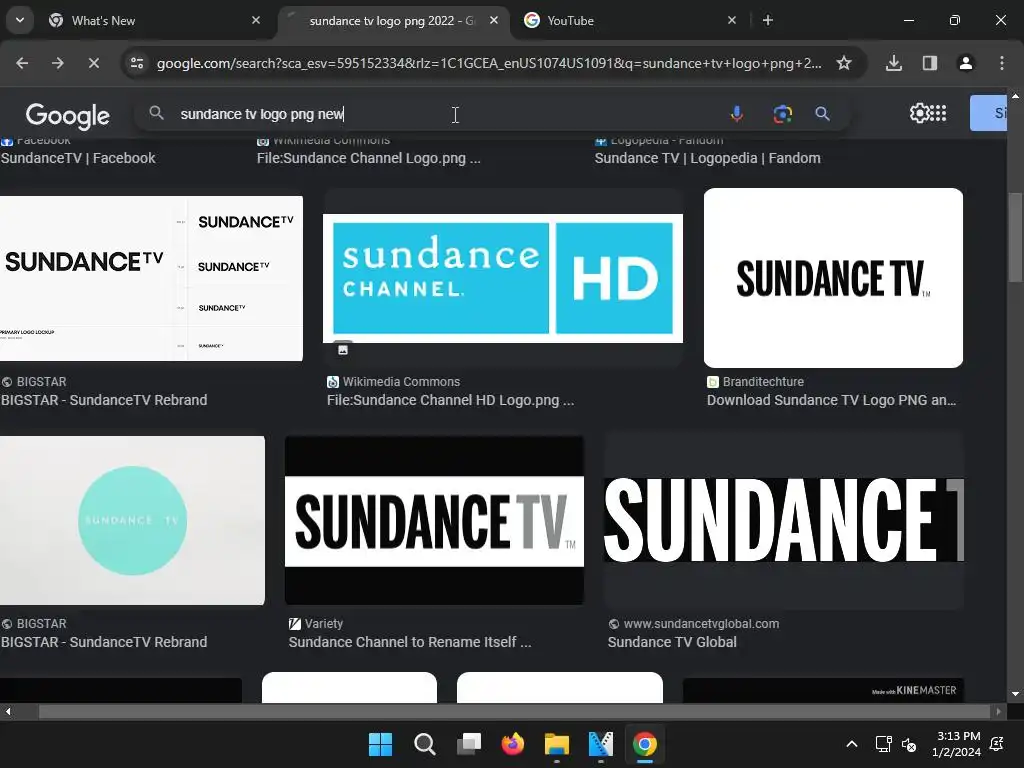This screenshot has width=1024, height=768.
Task: Click right arrow of horizontal scrollbar
Action: (x=999, y=711)
